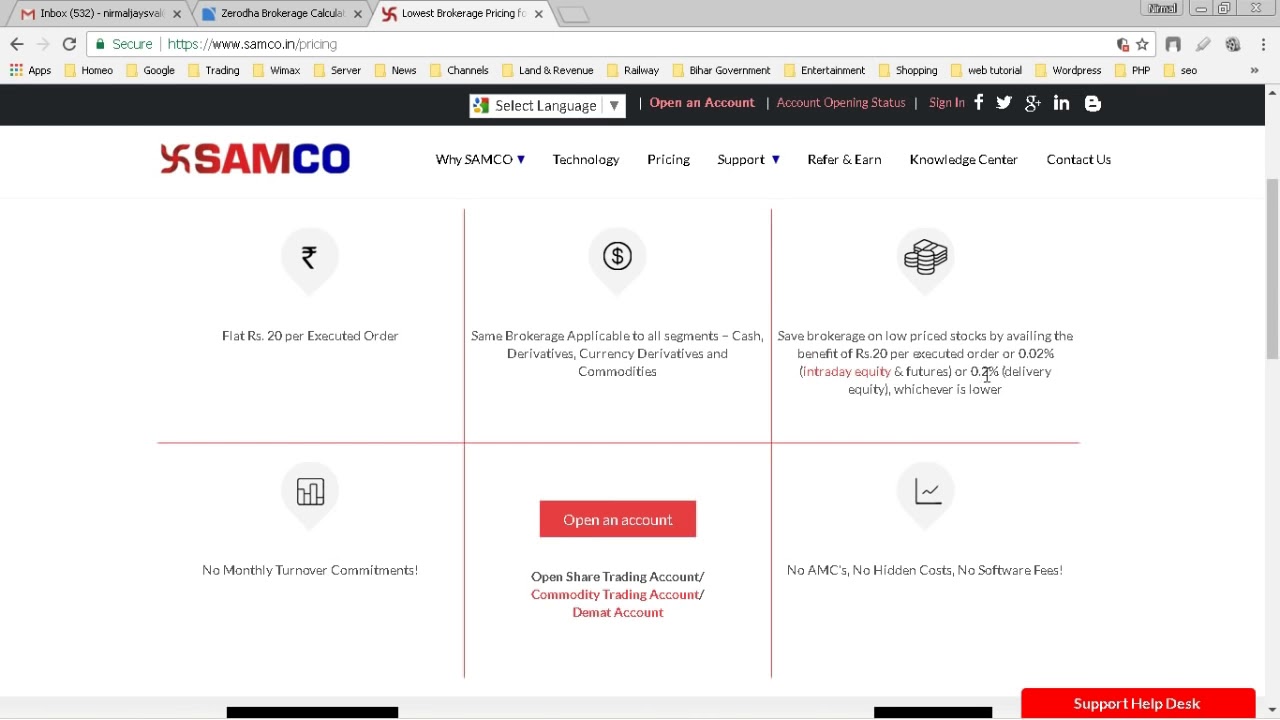Screen dimensions: 1280x720
Task: Follow the intraday equity link
Action: click(846, 371)
